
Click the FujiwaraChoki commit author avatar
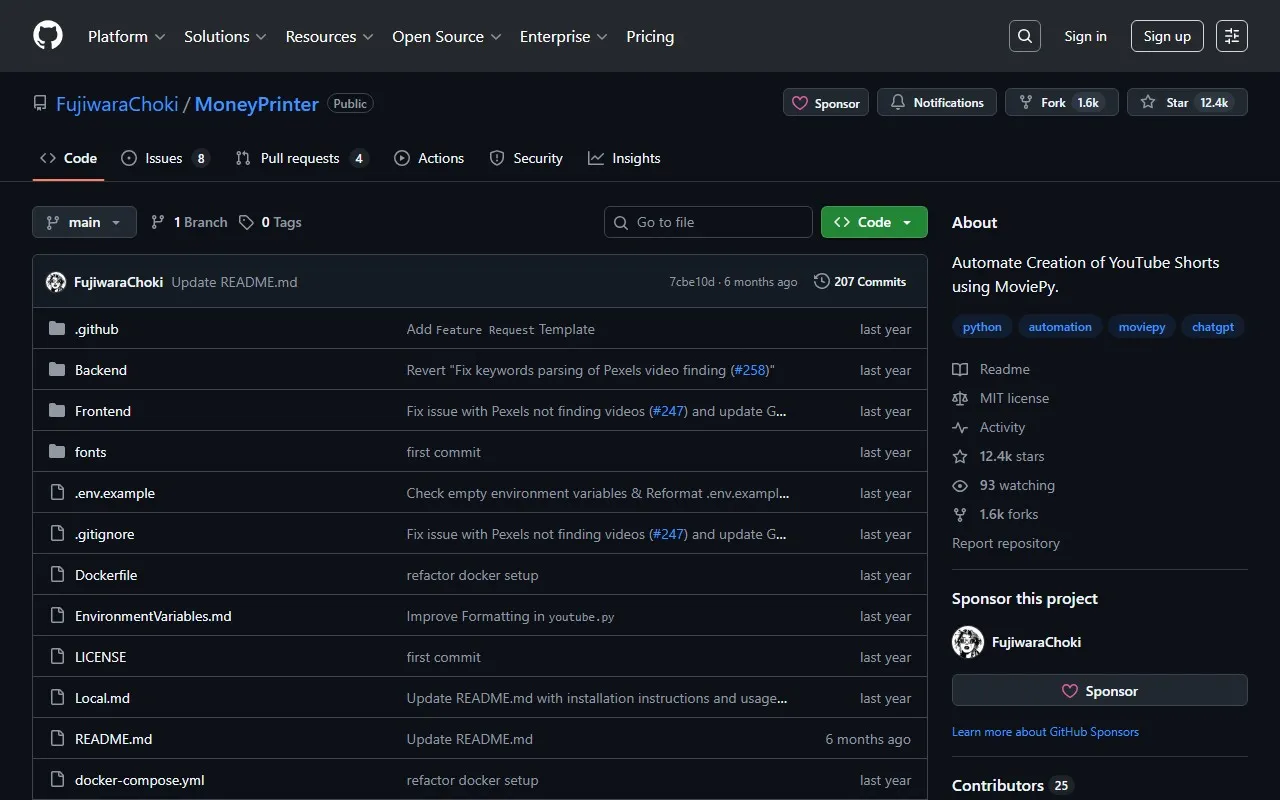pos(56,282)
